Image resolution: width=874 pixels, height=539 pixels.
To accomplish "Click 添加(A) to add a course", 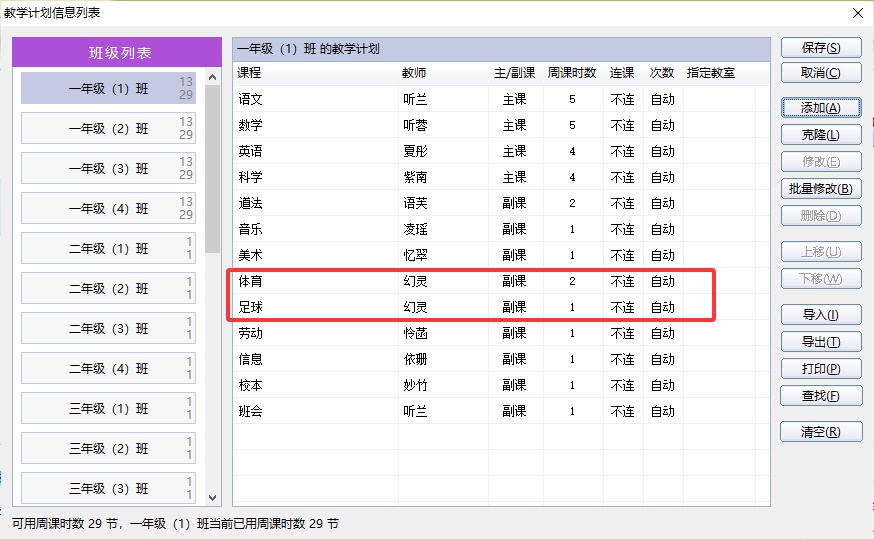I will coord(820,108).
